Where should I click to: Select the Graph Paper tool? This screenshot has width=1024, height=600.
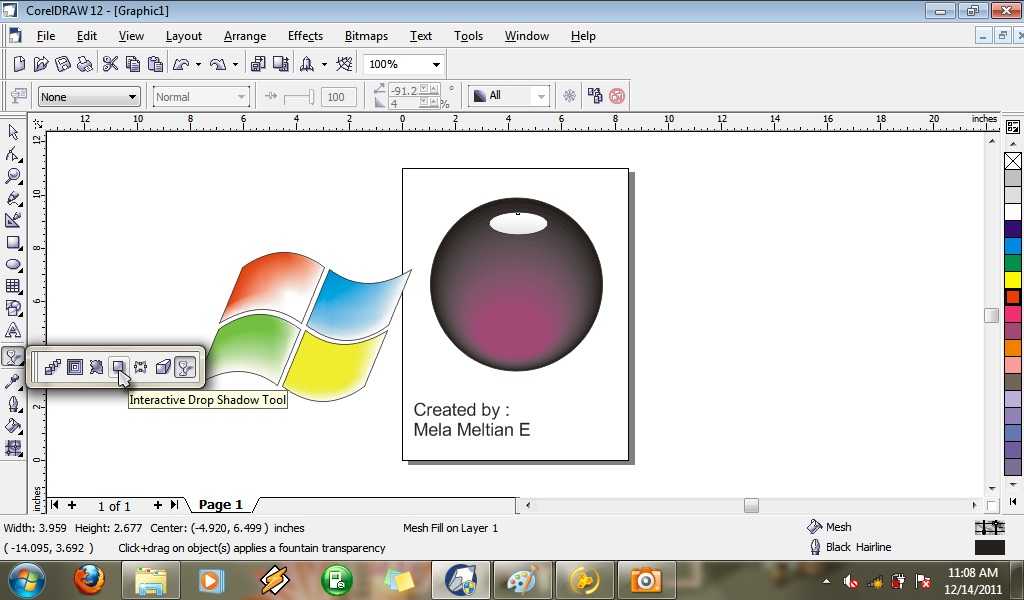(x=13, y=286)
